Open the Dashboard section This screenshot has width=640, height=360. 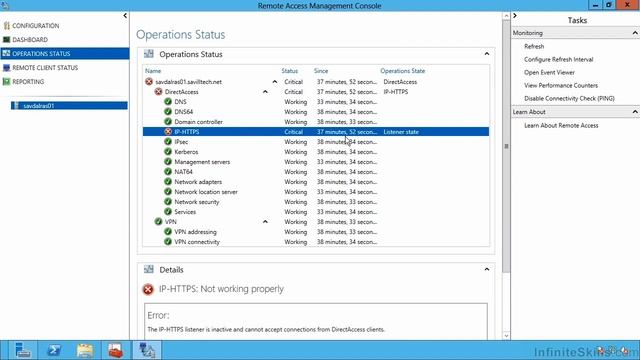tap(30, 40)
